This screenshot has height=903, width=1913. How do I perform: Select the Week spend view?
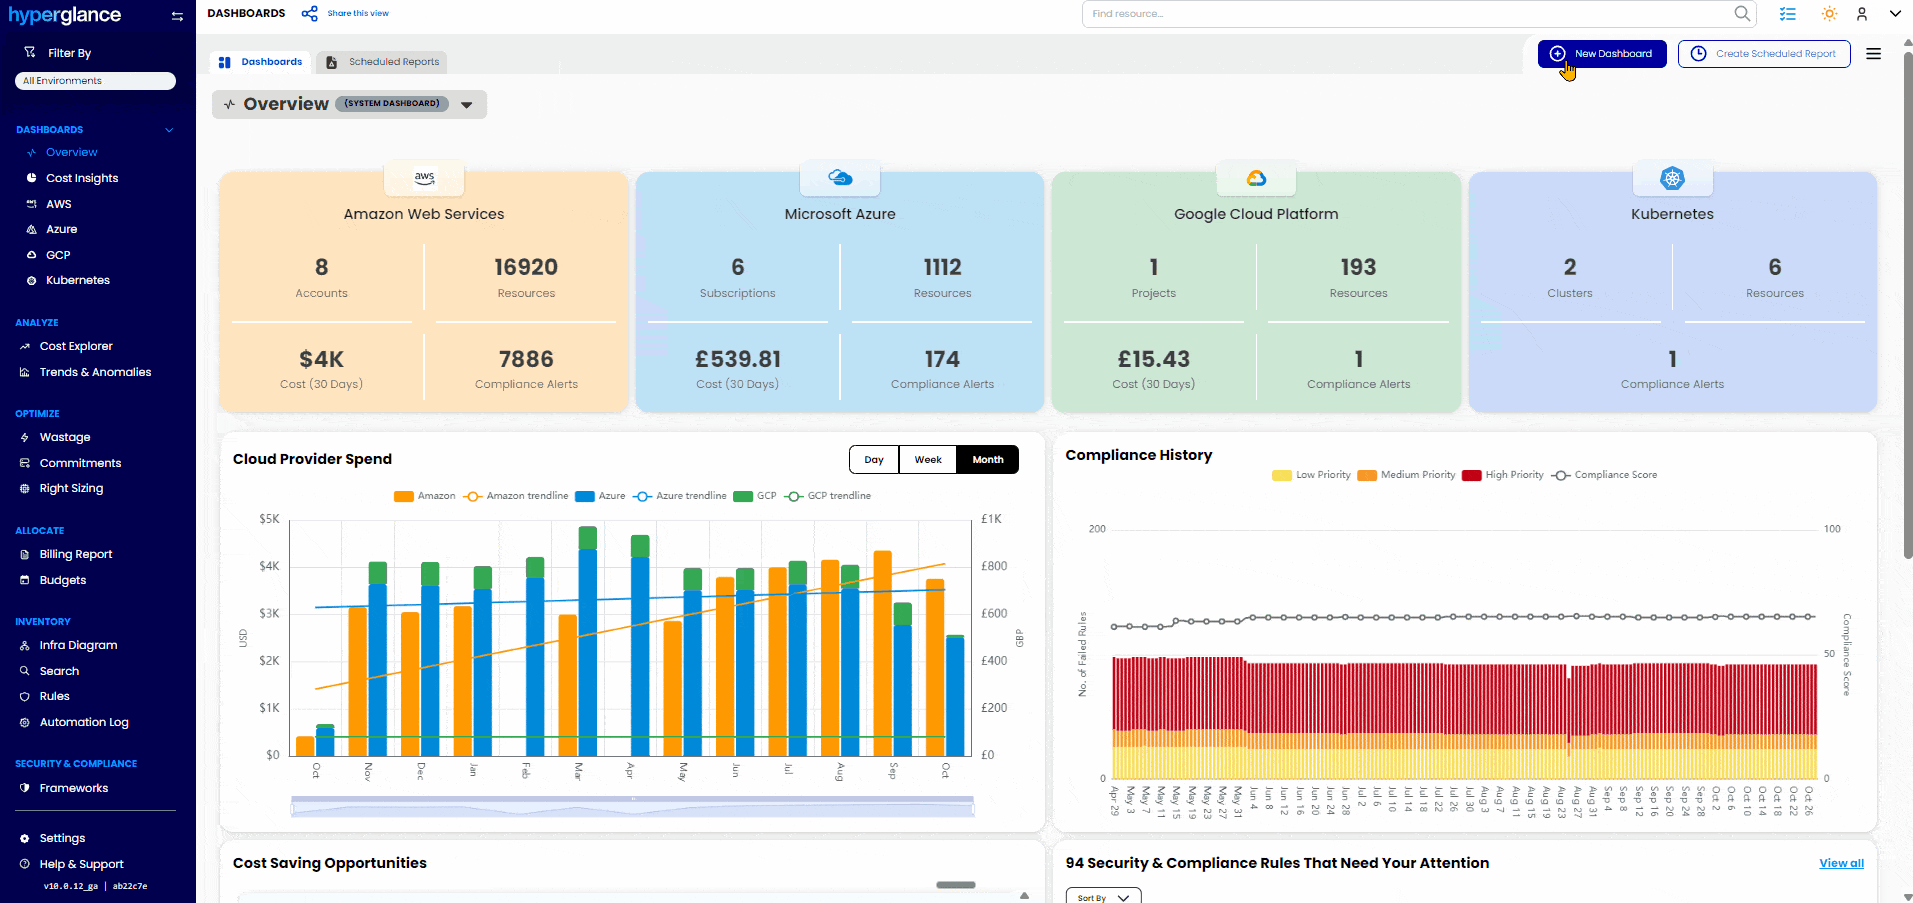[x=928, y=459]
